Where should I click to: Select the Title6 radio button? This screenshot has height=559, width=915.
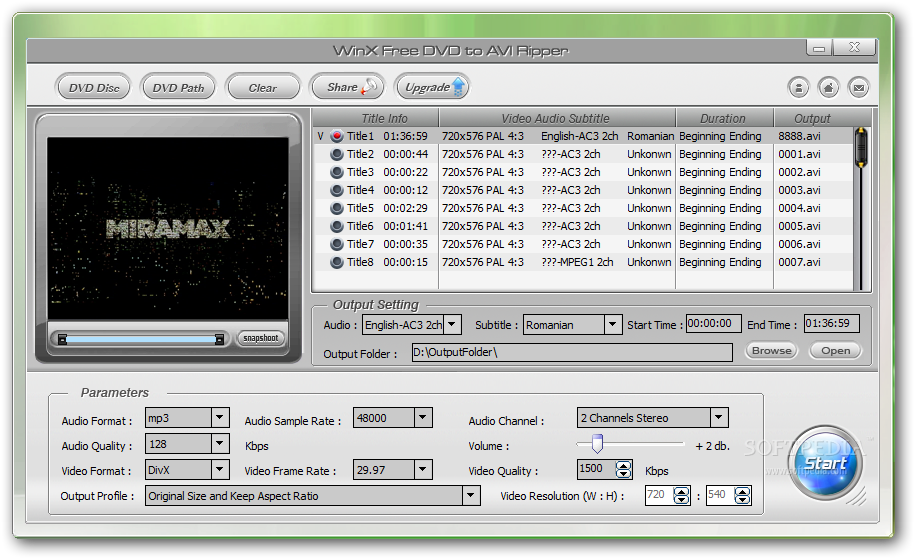click(337, 226)
